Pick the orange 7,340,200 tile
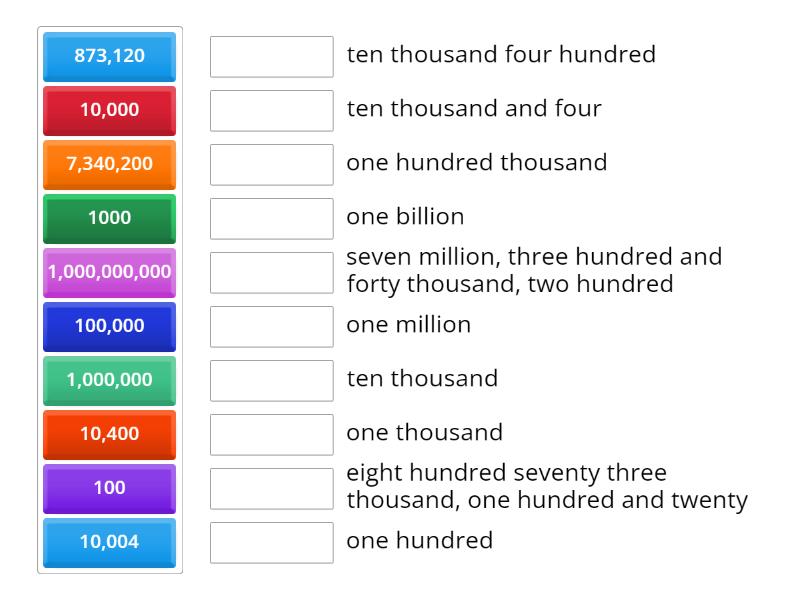This screenshot has height=600, width=800. pyautogui.click(x=109, y=164)
